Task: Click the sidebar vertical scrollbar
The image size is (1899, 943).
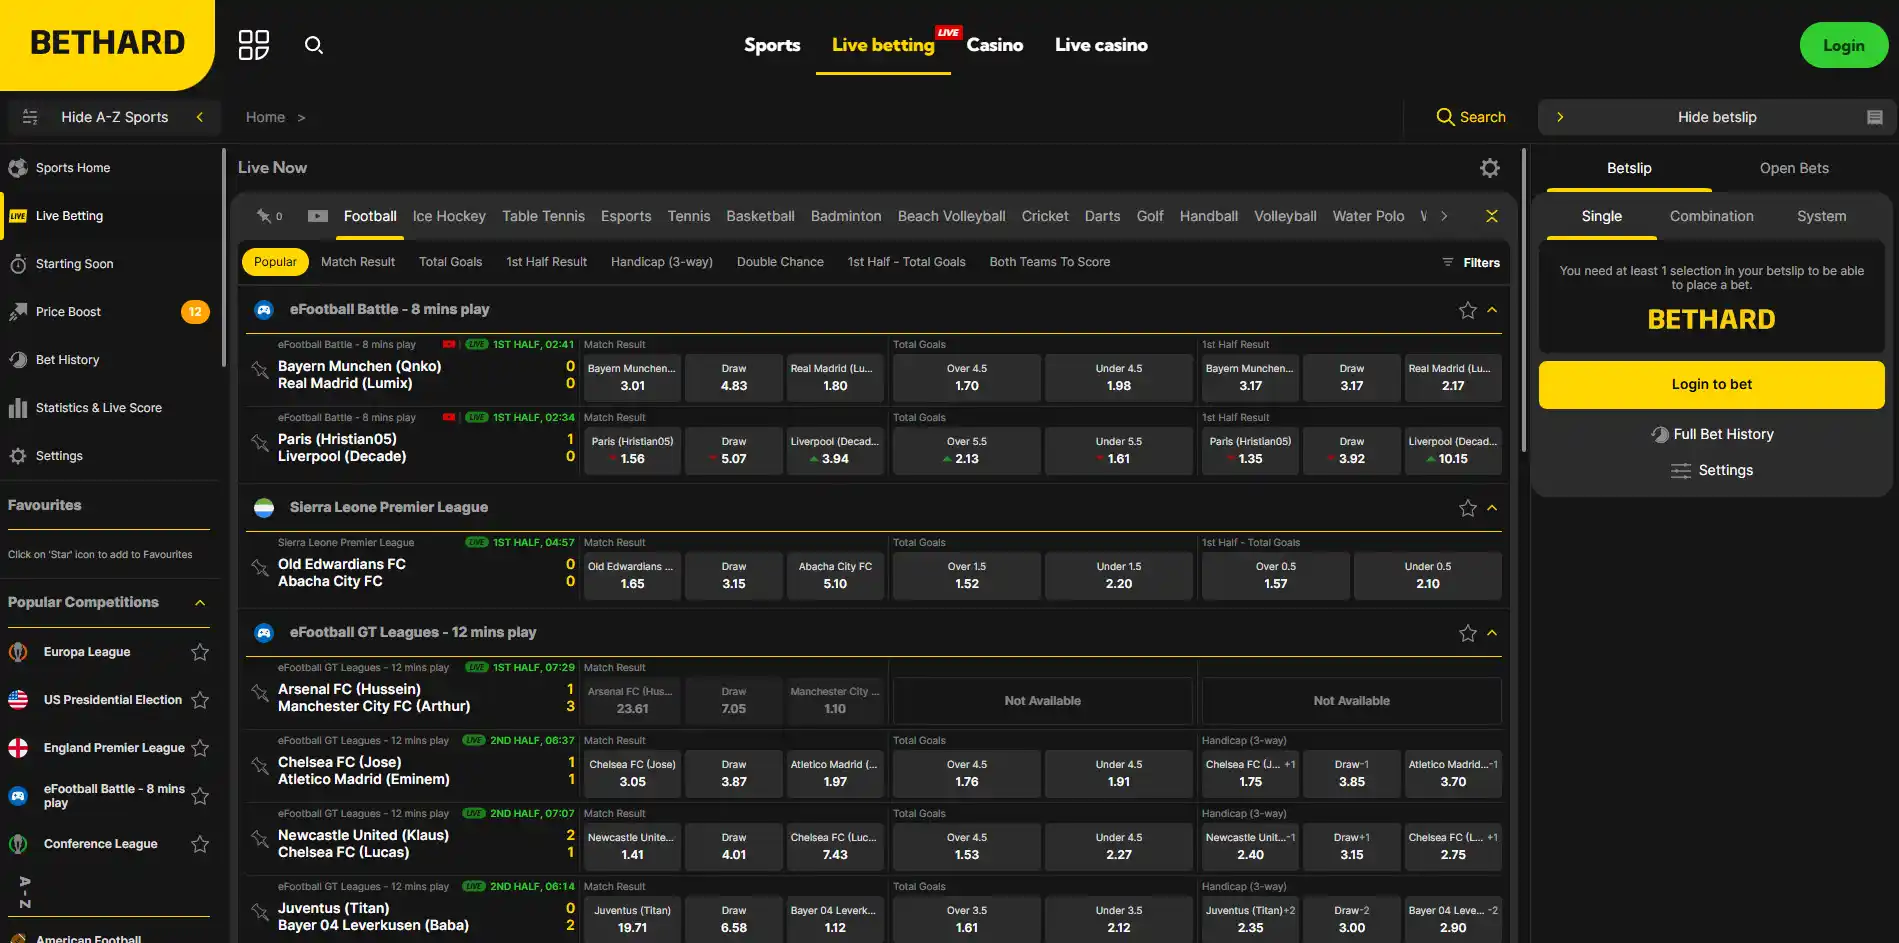Action: click(224, 257)
